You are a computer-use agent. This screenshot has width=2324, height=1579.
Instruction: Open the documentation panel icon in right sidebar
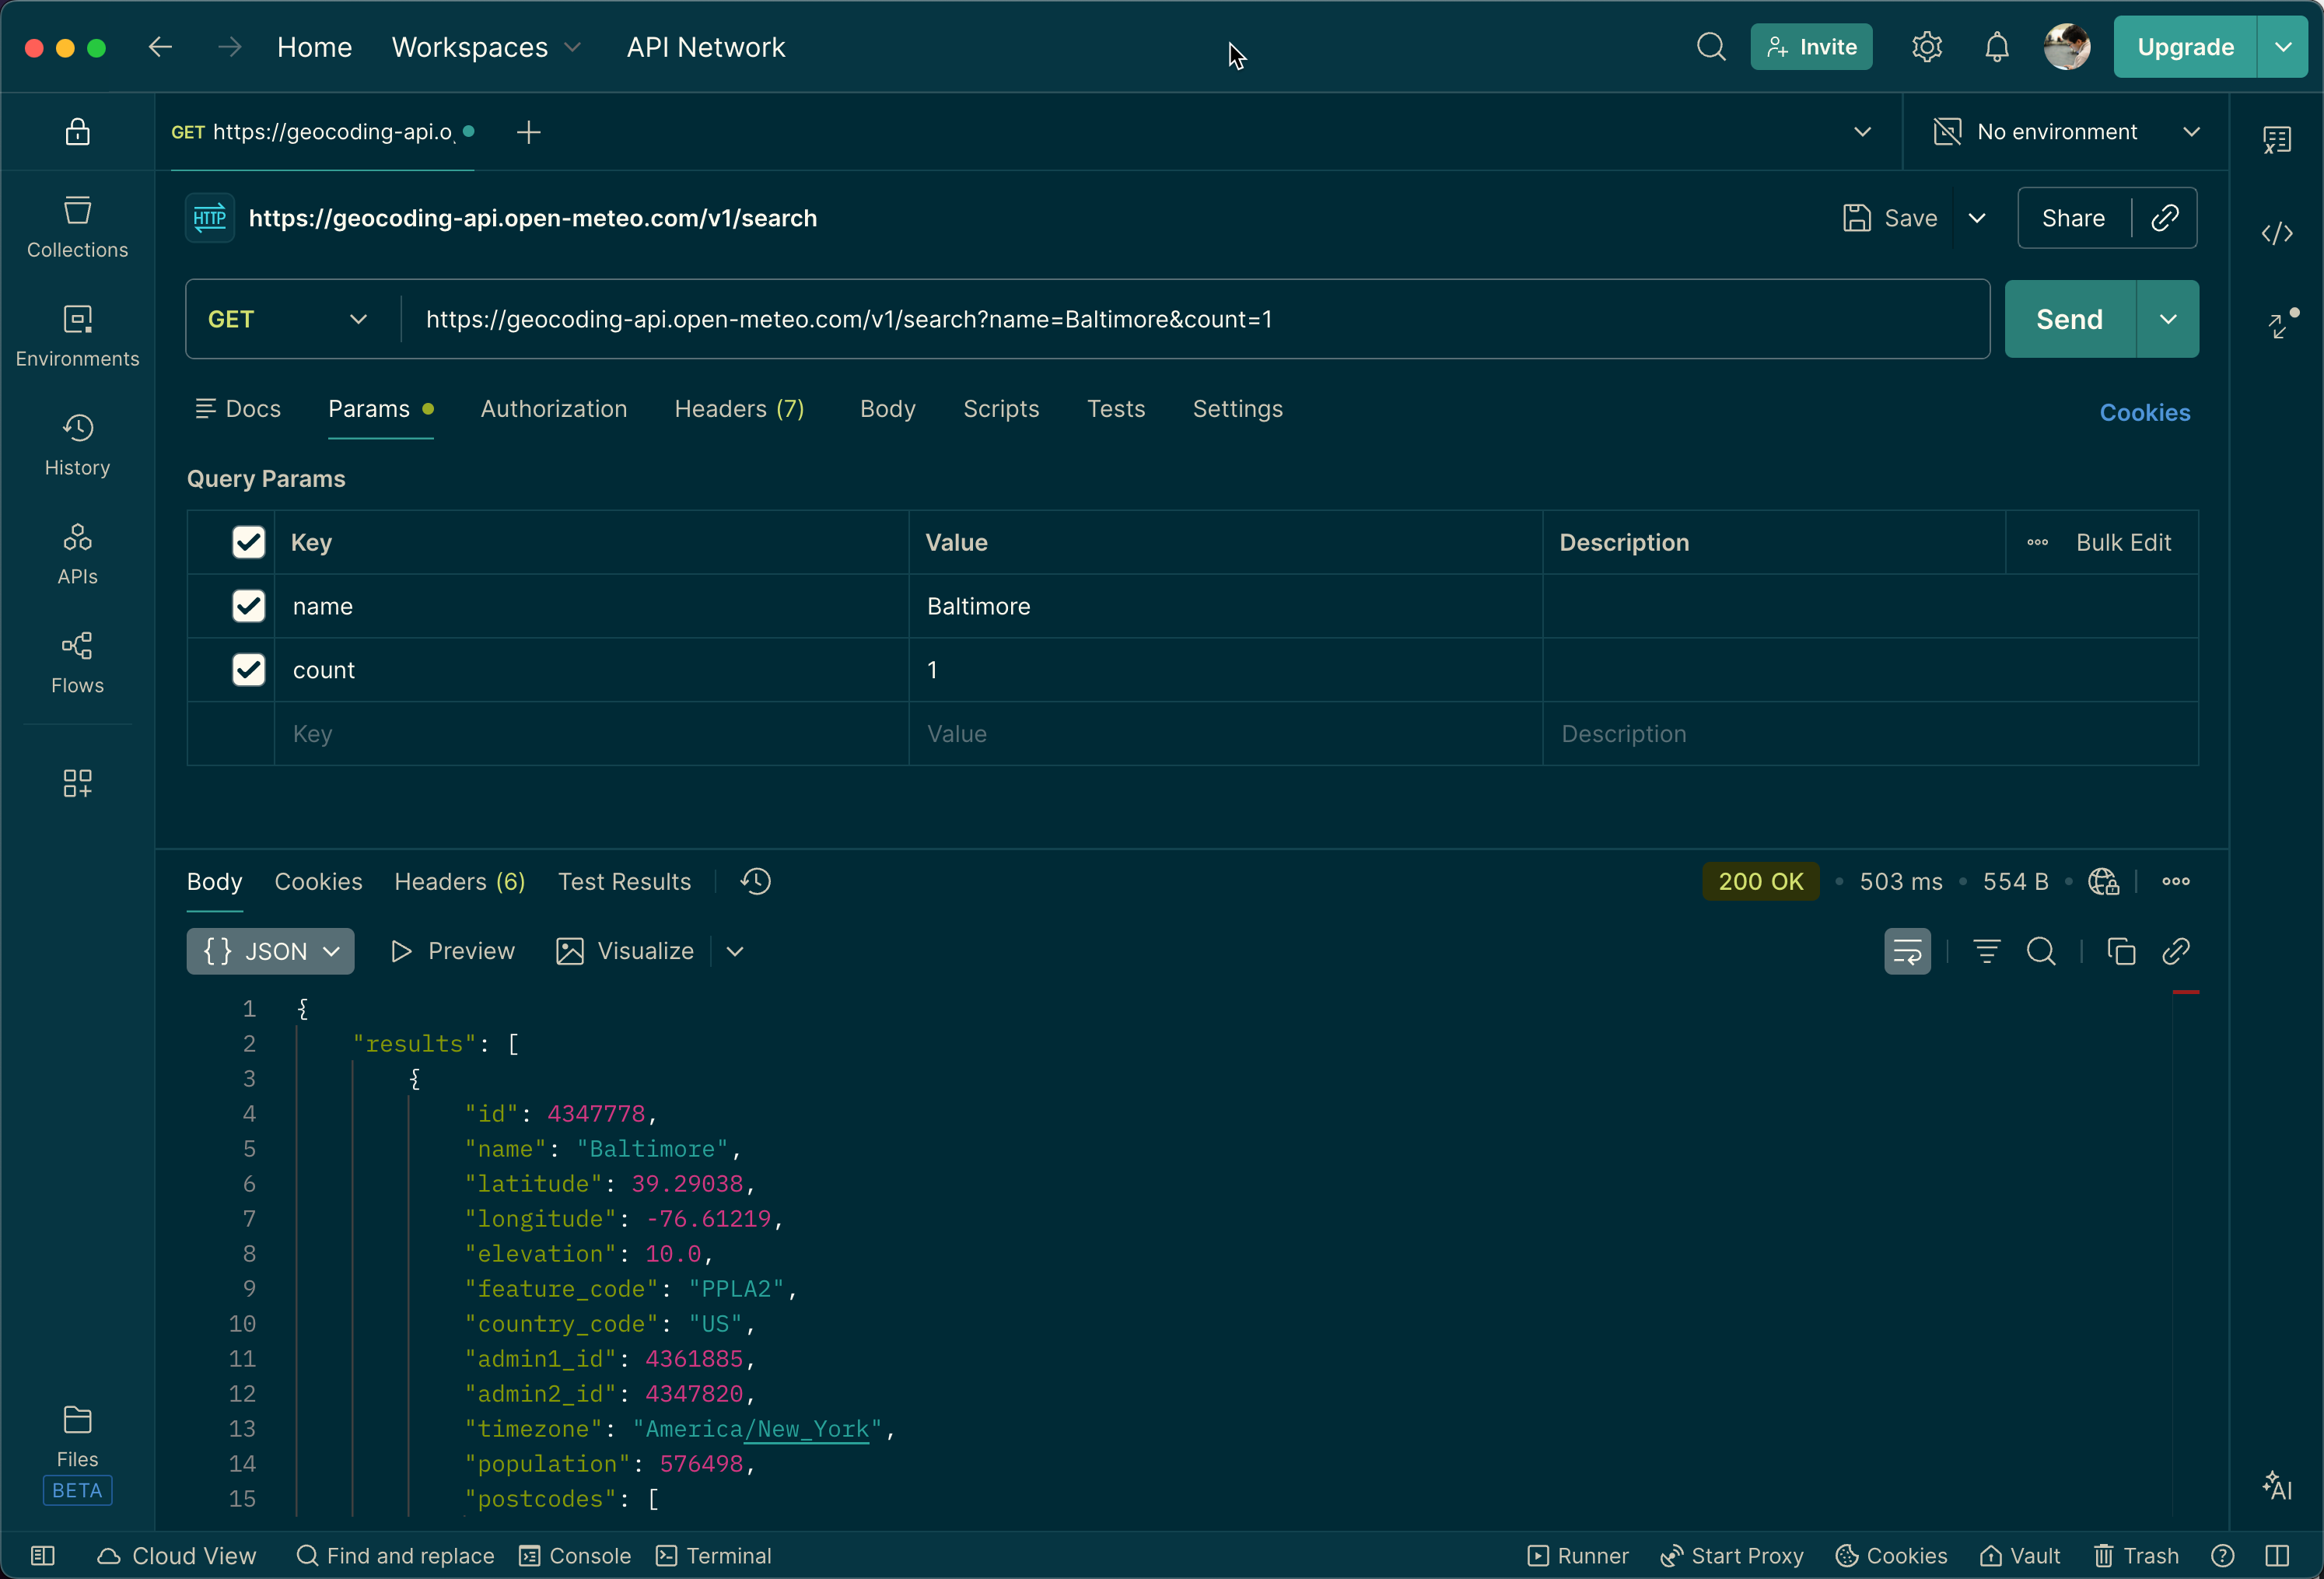[x=2277, y=140]
